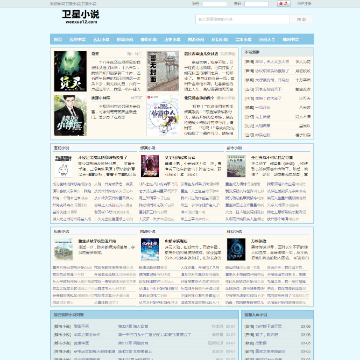Click the username field in the top bar

click(215, 4)
